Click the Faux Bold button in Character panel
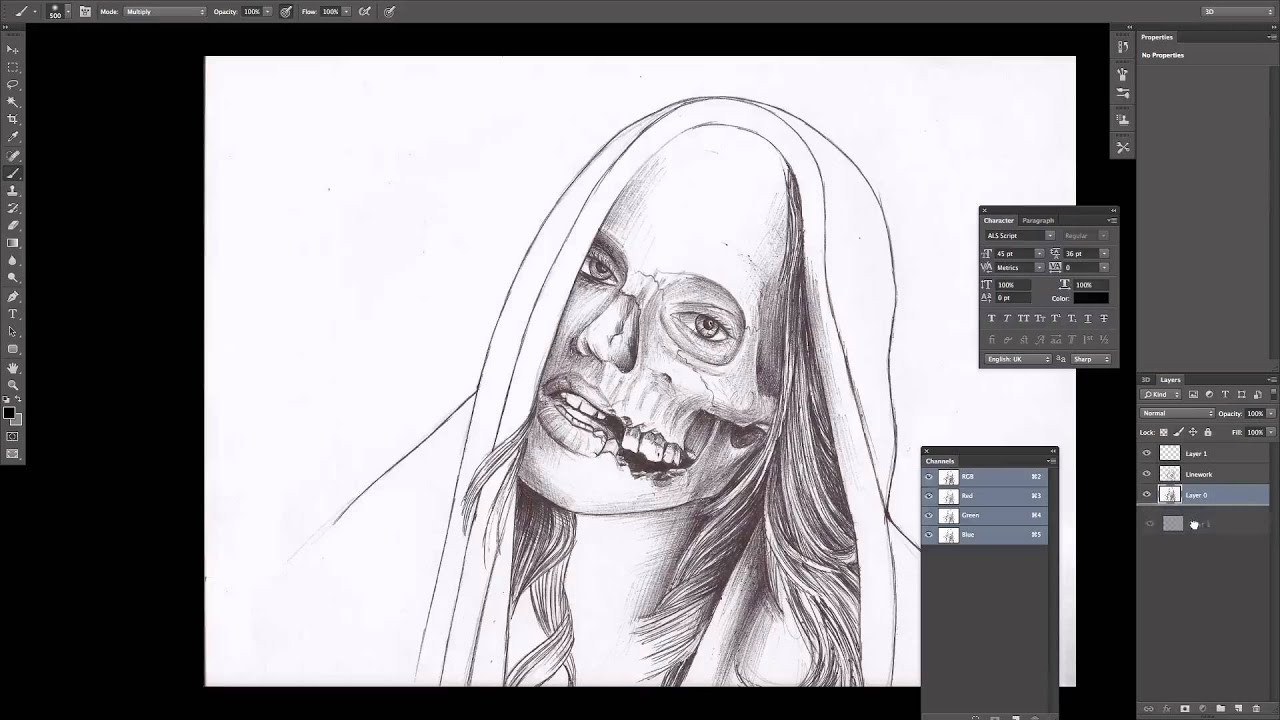Viewport: 1280px width, 720px height. tap(991, 318)
